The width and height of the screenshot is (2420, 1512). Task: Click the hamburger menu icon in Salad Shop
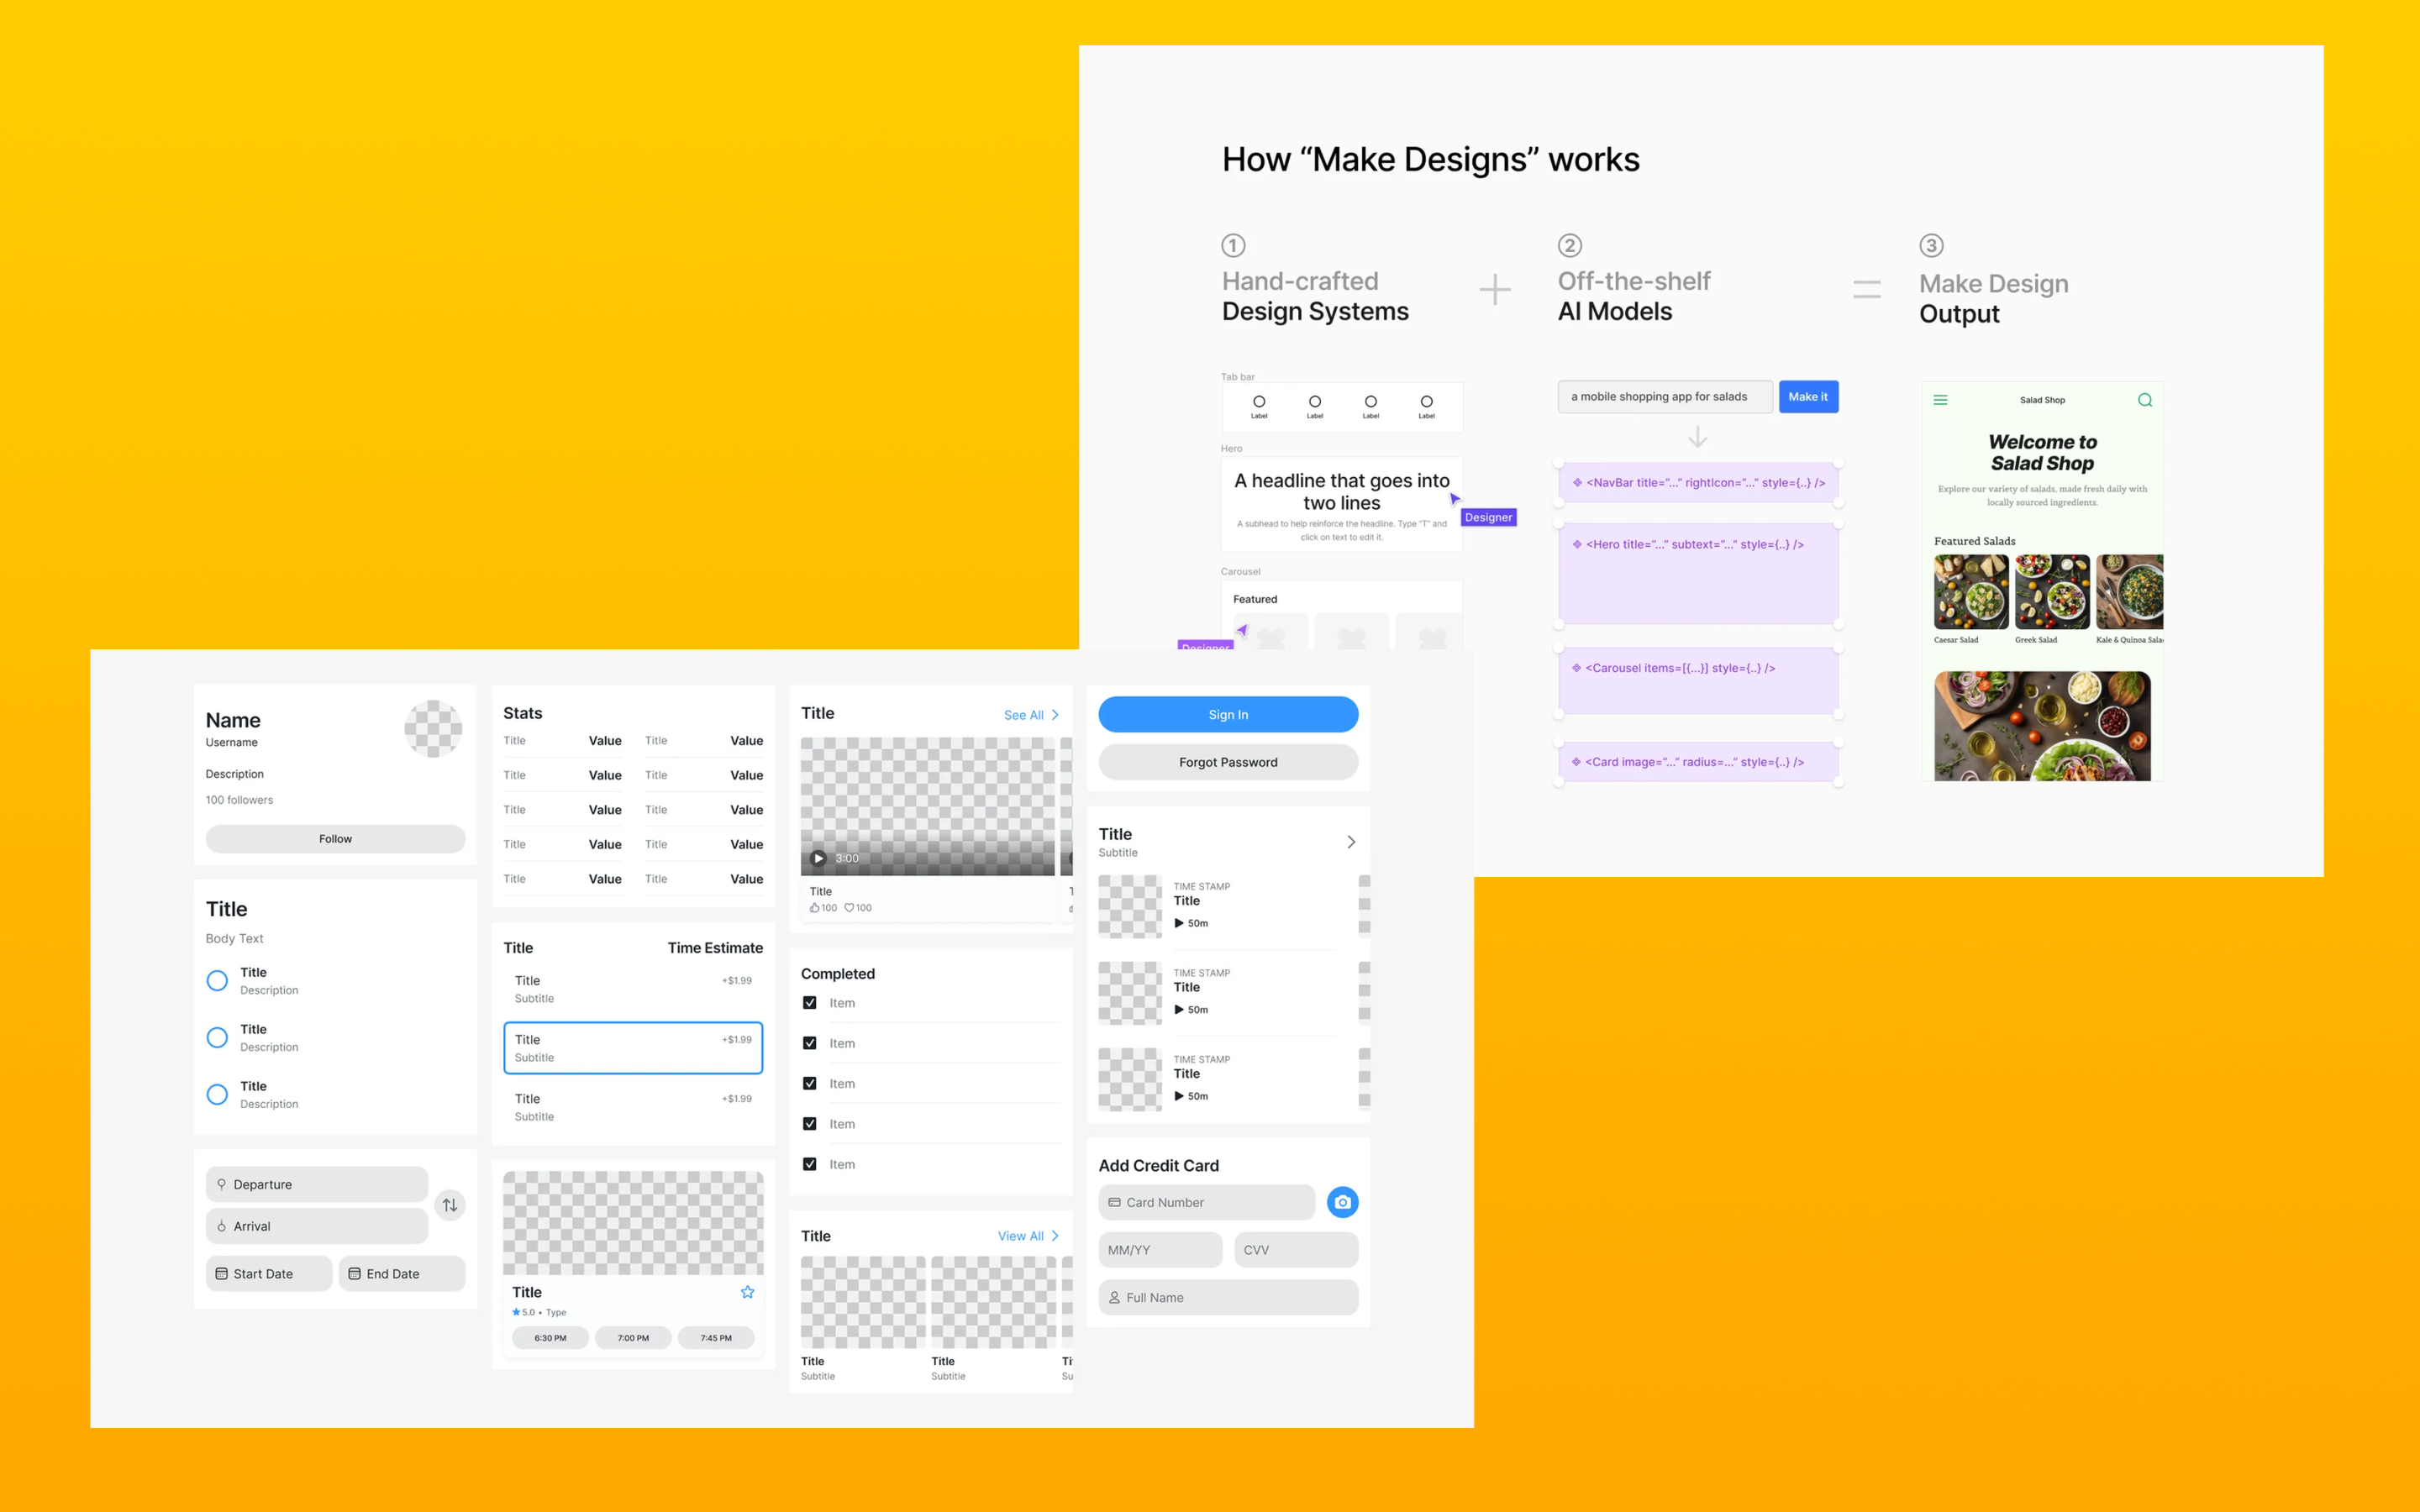click(x=1940, y=400)
